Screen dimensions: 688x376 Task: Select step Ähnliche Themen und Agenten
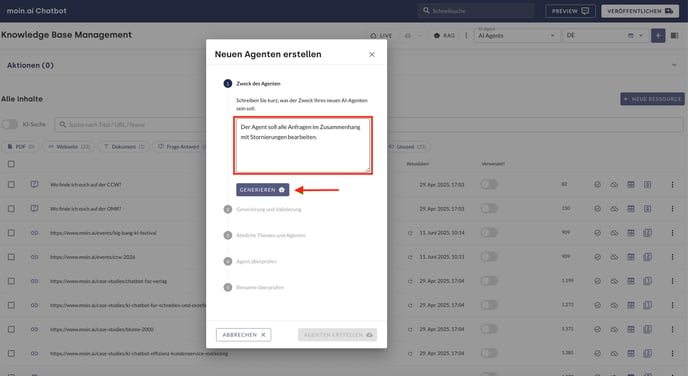265,235
